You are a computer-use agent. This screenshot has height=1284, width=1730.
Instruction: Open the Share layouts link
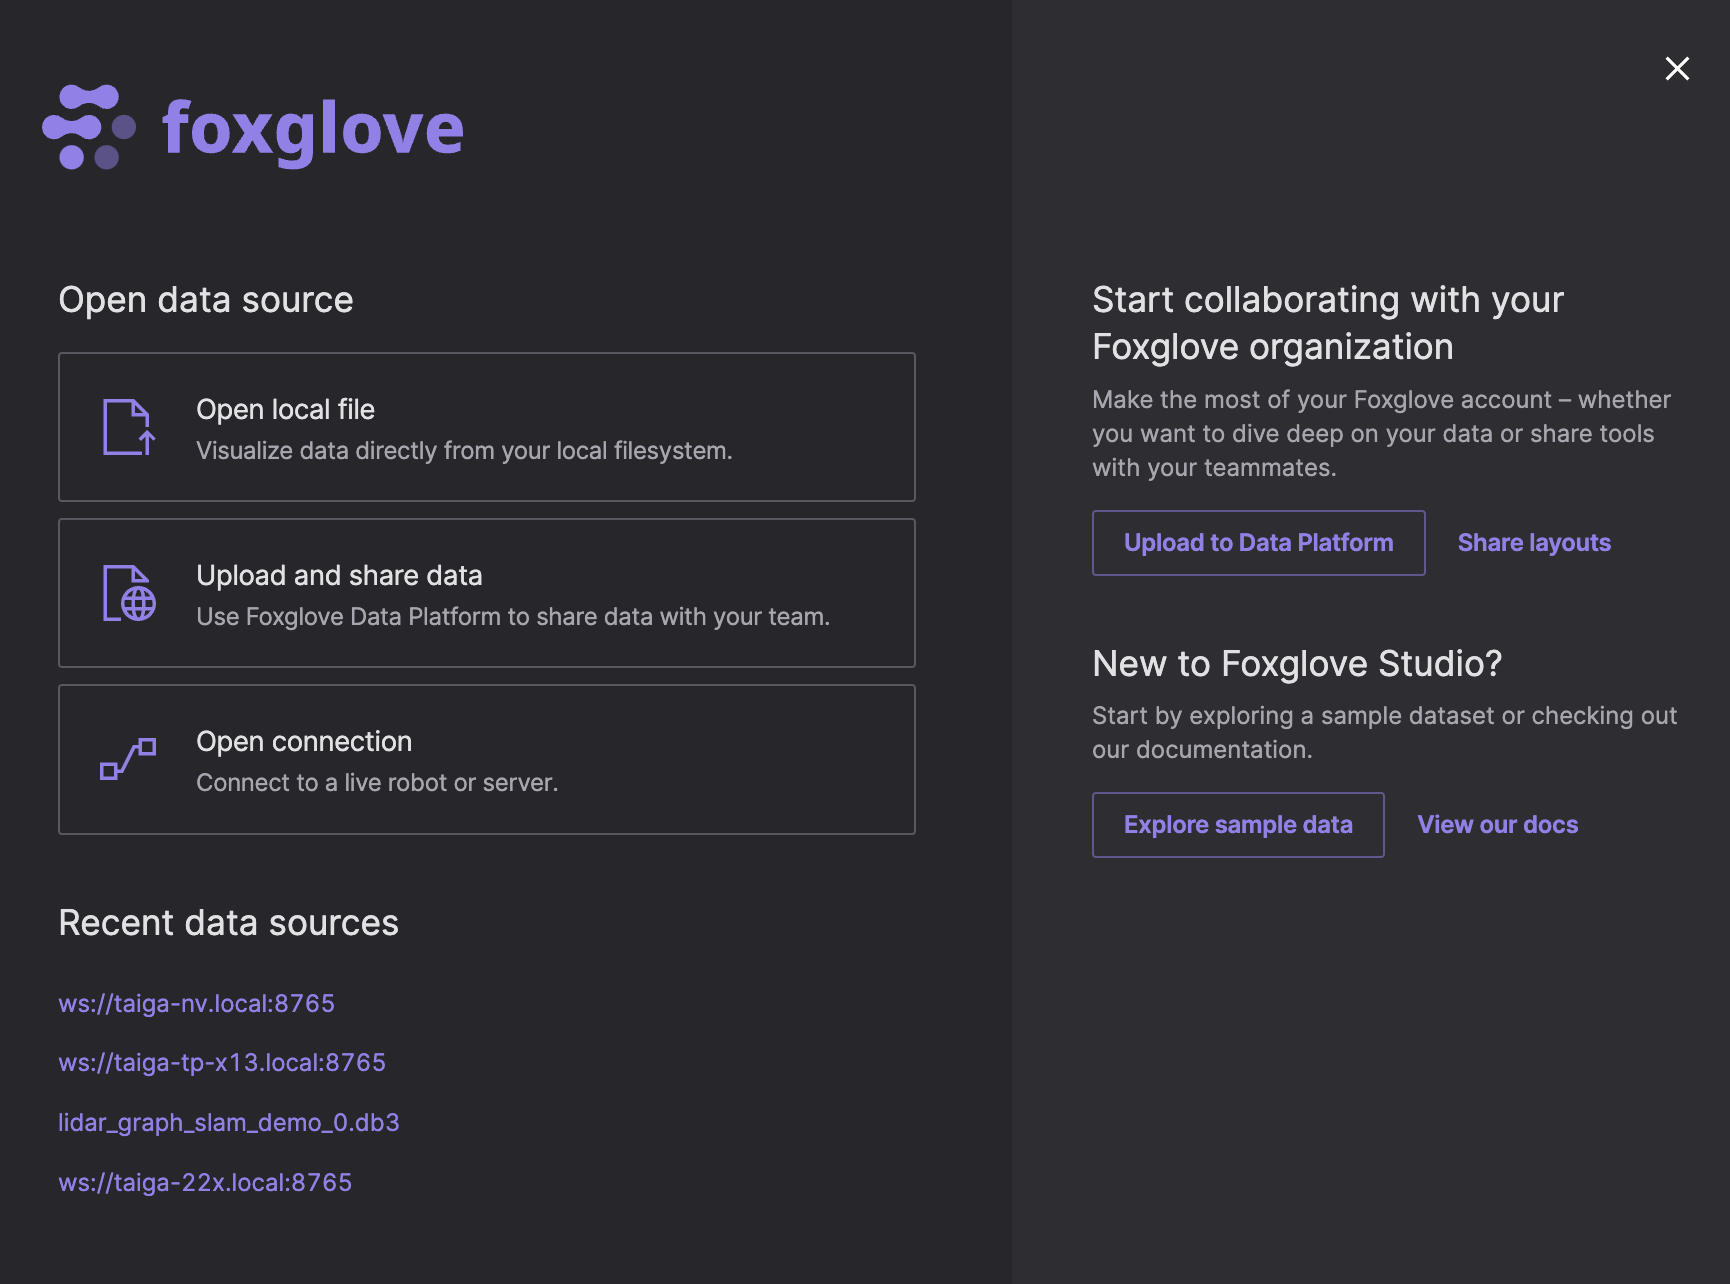click(x=1534, y=543)
